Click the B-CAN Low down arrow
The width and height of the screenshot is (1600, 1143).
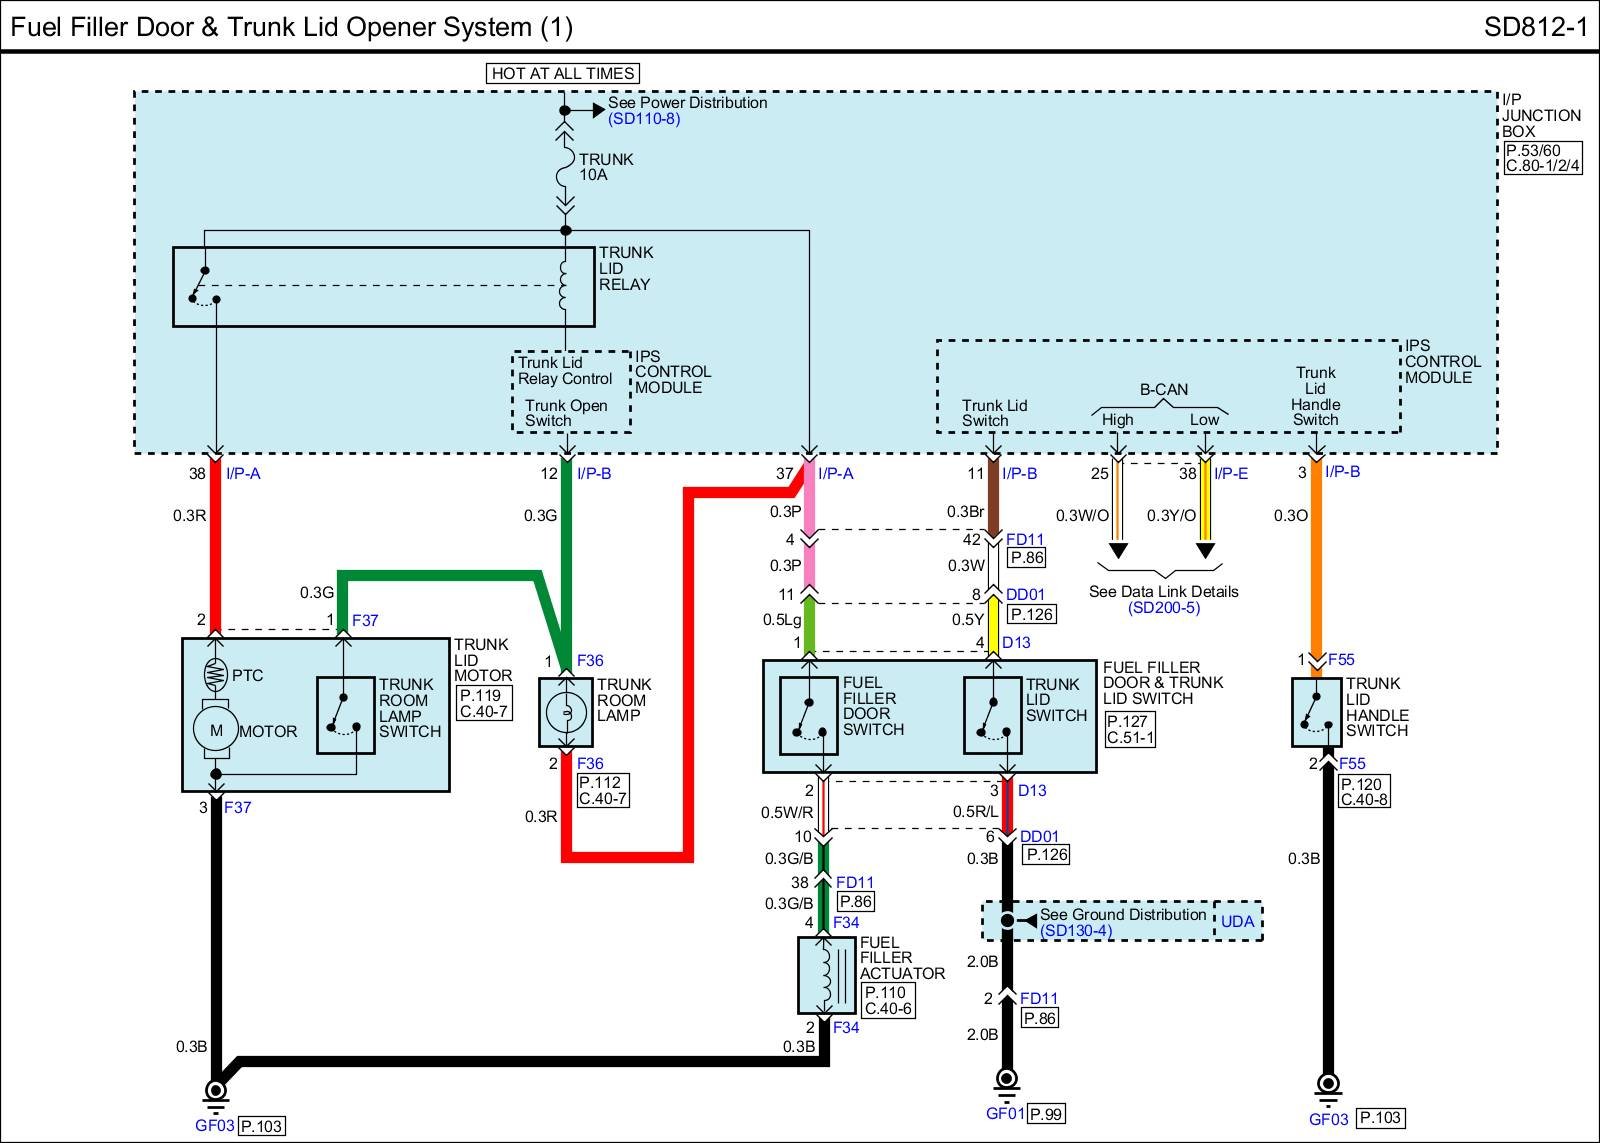pos(1205,550)
